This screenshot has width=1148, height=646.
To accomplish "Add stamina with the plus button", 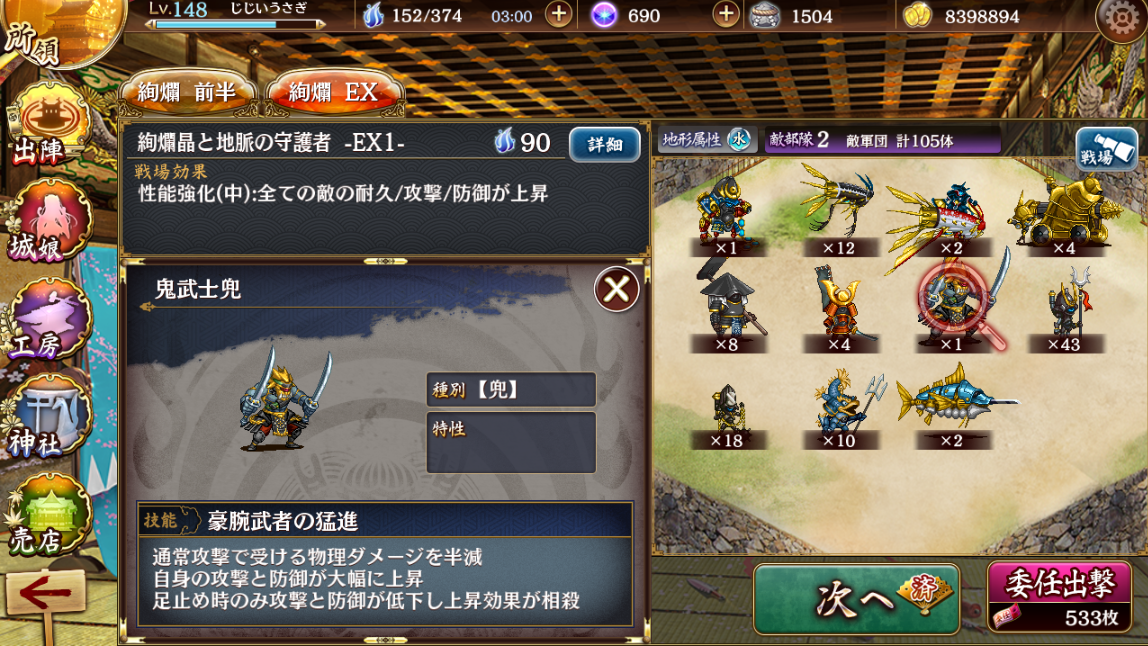I will point(559,15).
